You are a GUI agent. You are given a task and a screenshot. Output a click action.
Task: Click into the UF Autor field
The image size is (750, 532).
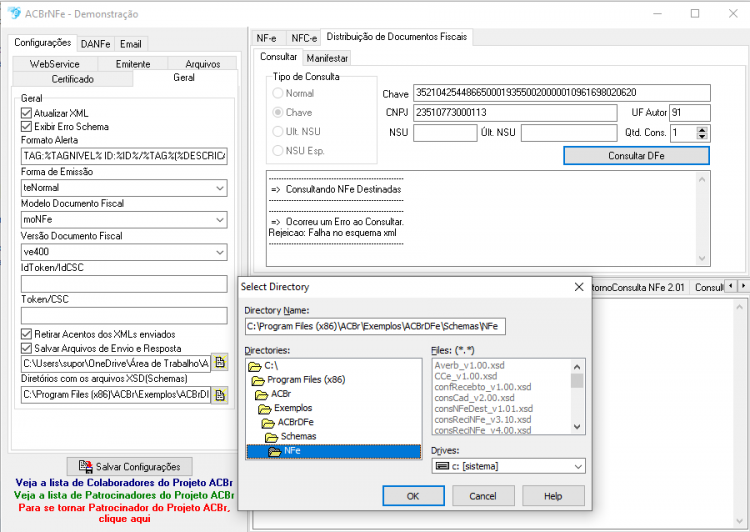[690, 112]
